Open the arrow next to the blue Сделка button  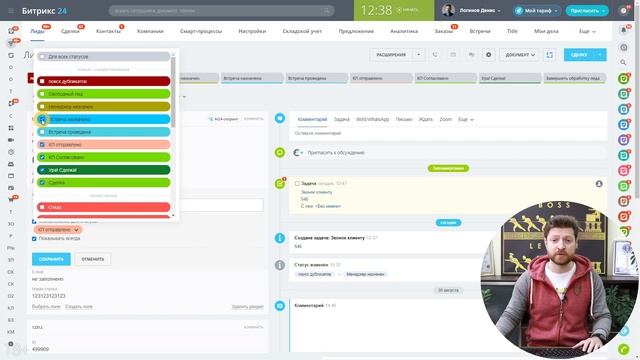[x=600, y=55]
